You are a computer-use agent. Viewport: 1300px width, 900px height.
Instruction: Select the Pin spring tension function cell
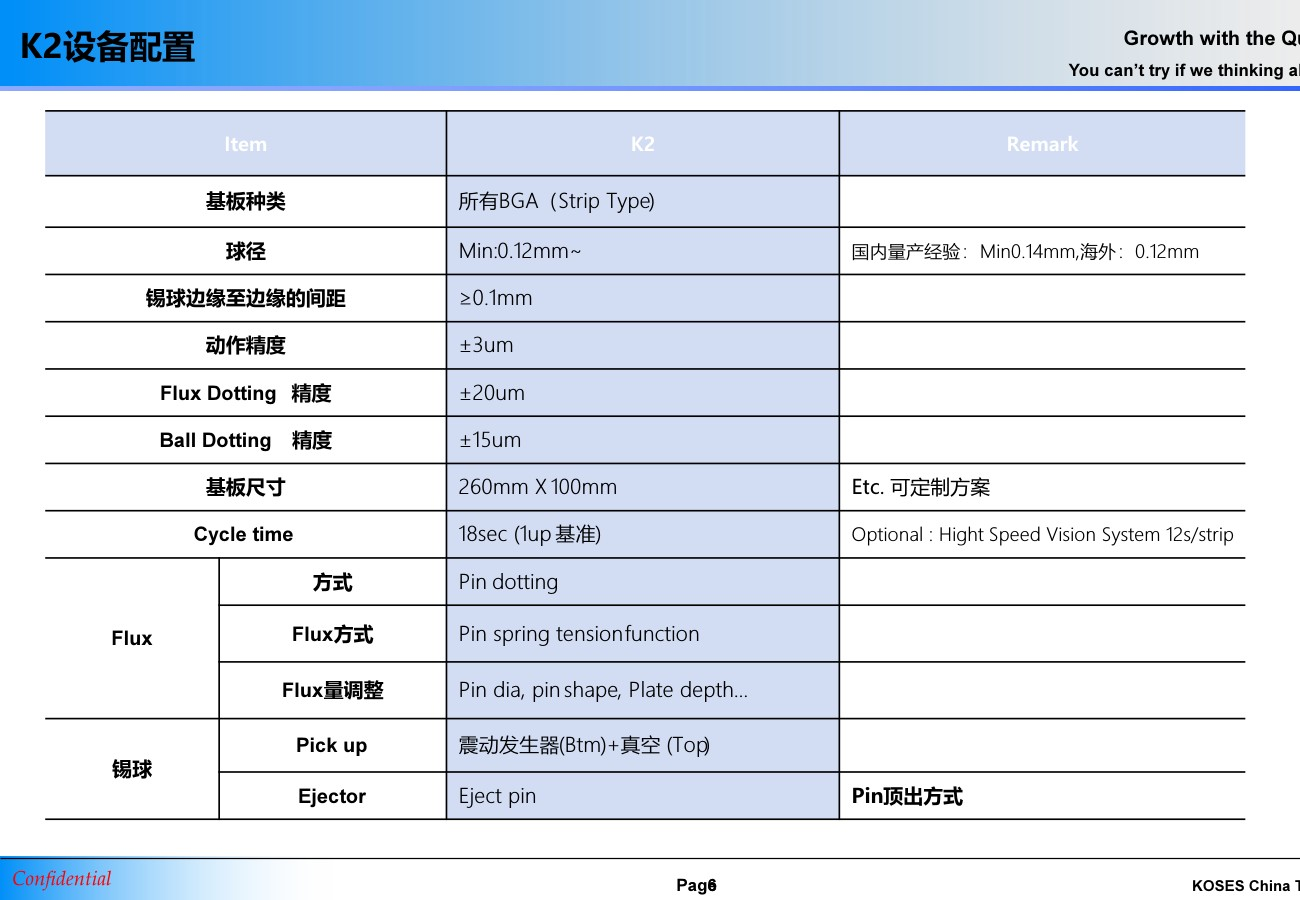click(578, 634)
